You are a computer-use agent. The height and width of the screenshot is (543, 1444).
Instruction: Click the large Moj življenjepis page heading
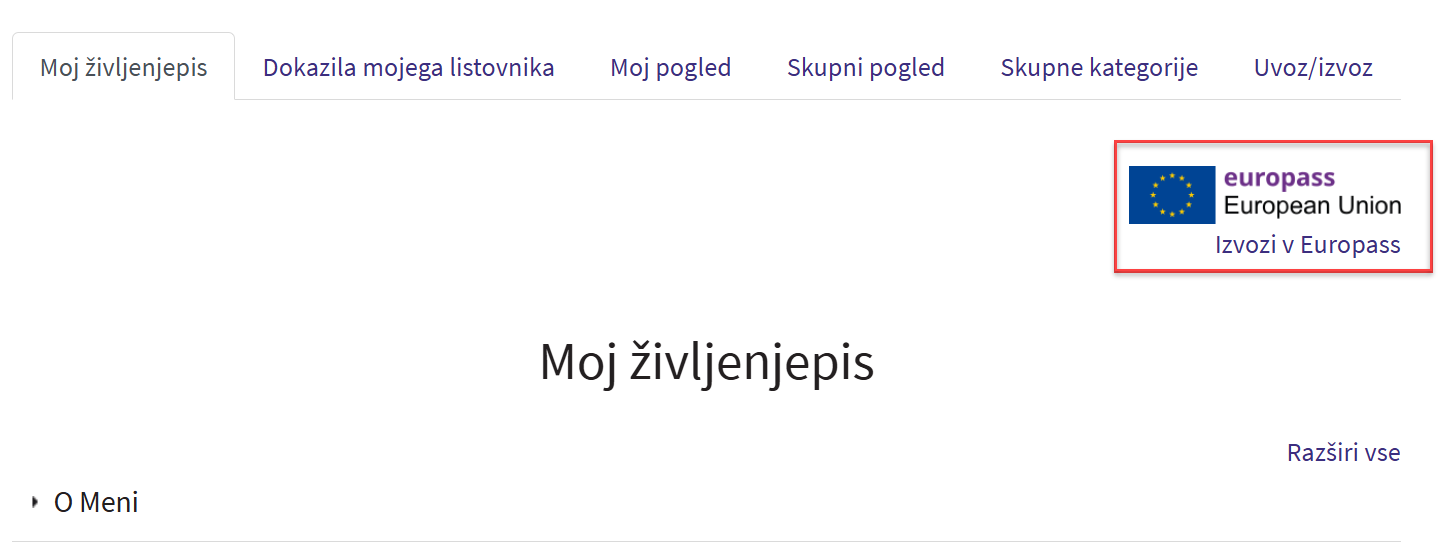tap(706, 362)
